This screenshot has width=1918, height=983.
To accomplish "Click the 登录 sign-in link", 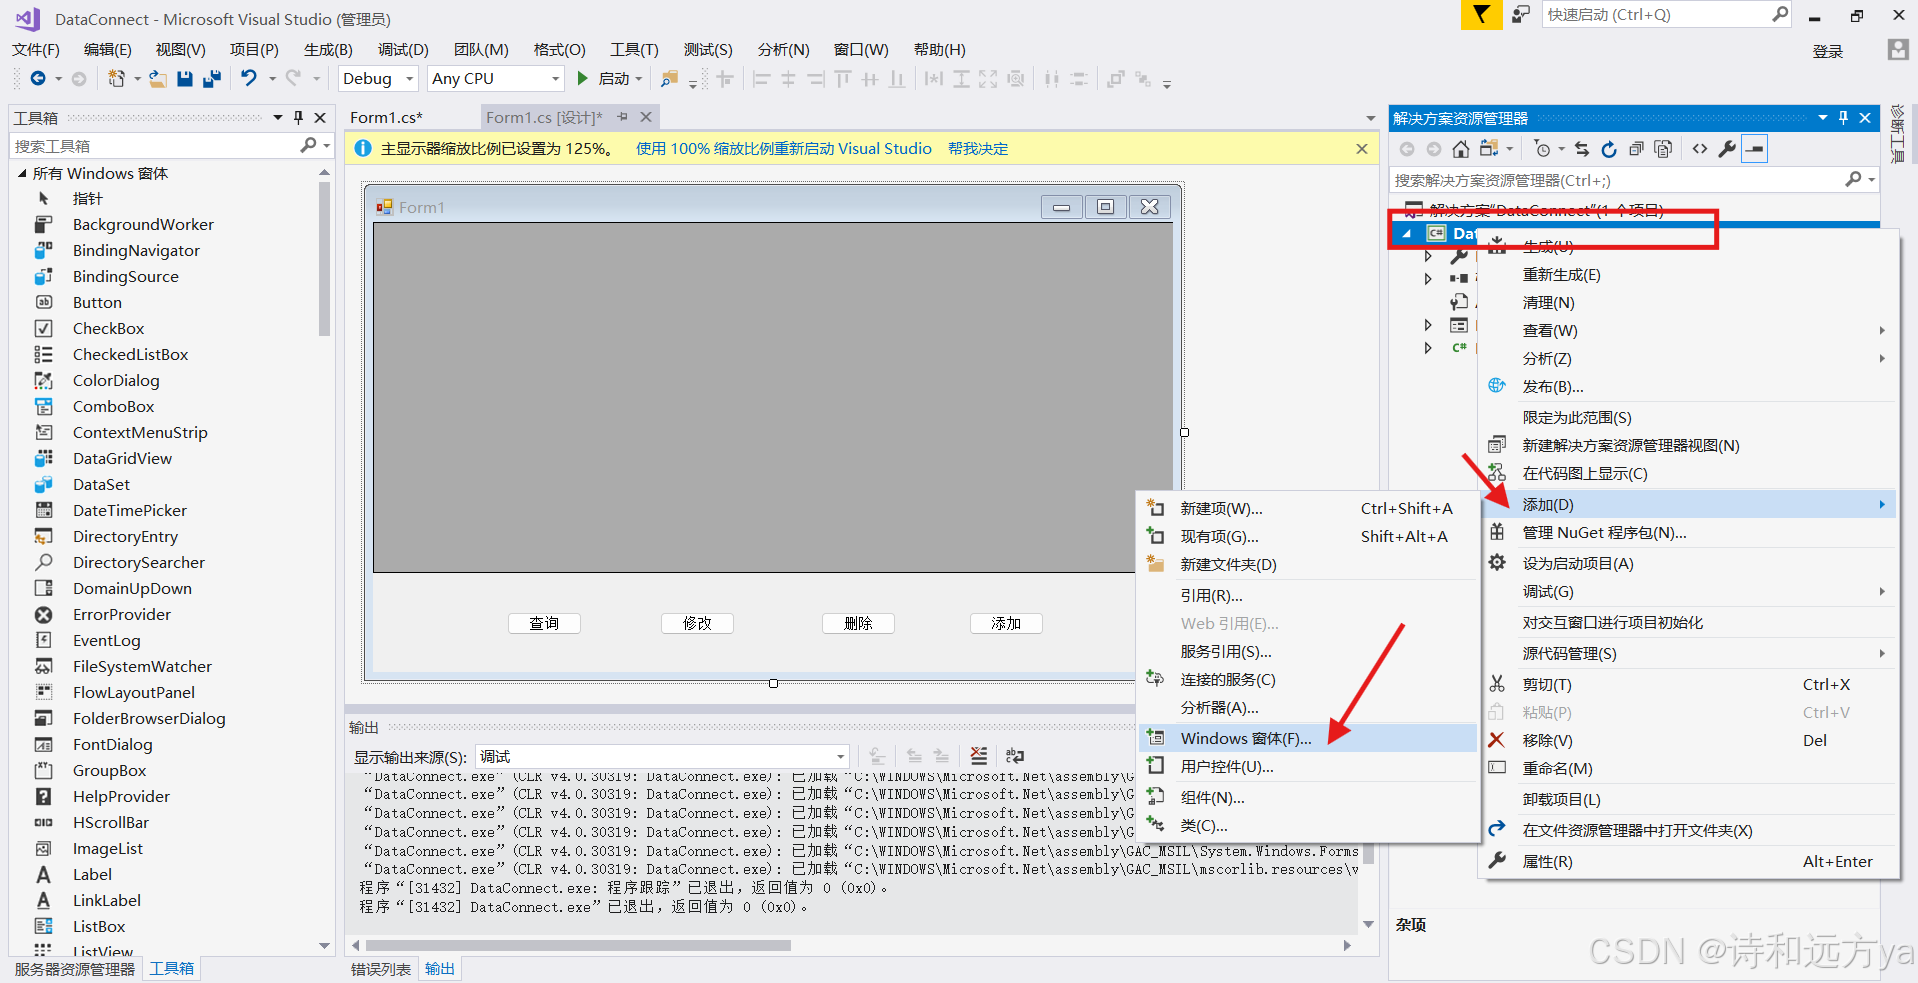I will 1828,51.
